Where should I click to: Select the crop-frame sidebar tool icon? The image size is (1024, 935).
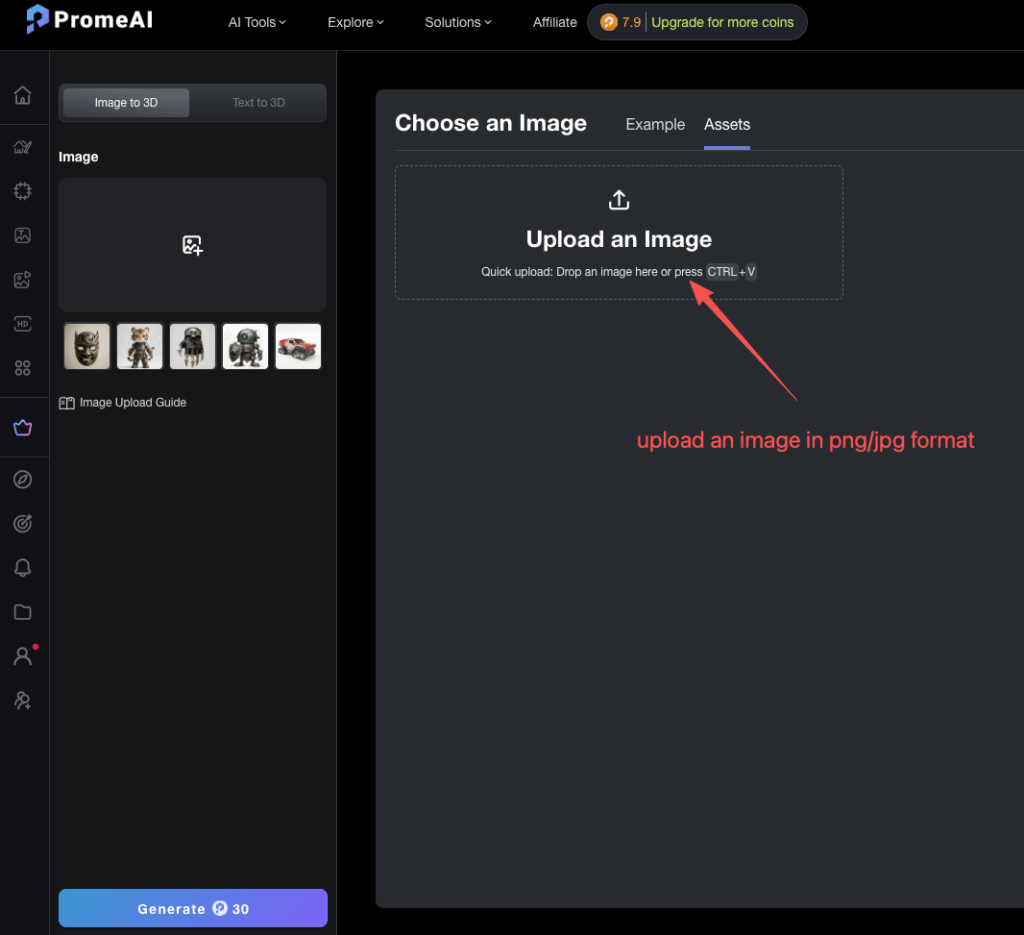23,191
